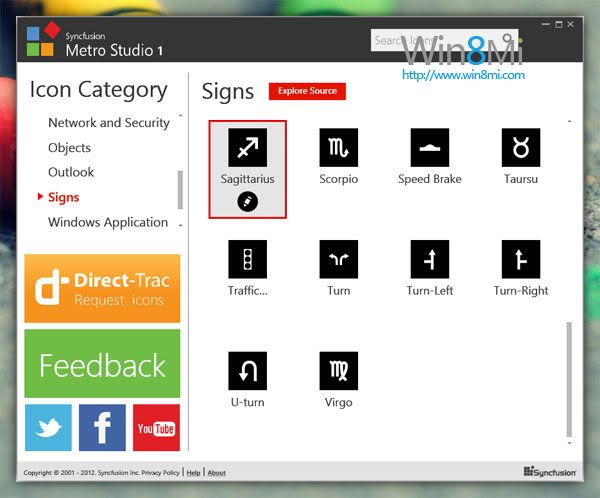Open the Outlook category
The image size is (600, 498).
point(71,172)
